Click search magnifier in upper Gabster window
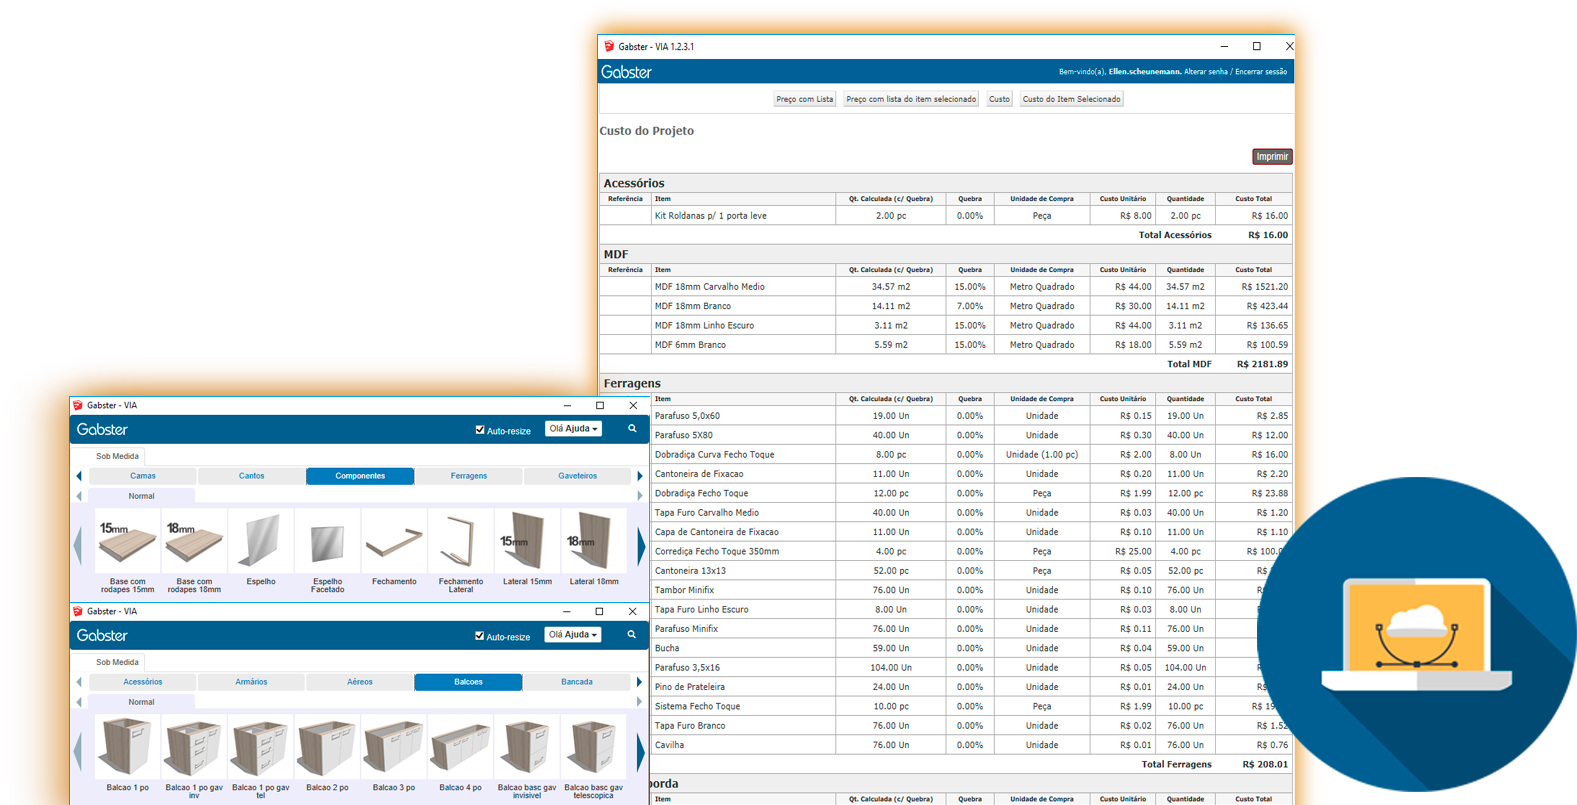 pyautogui.click(x=632, y=429)
